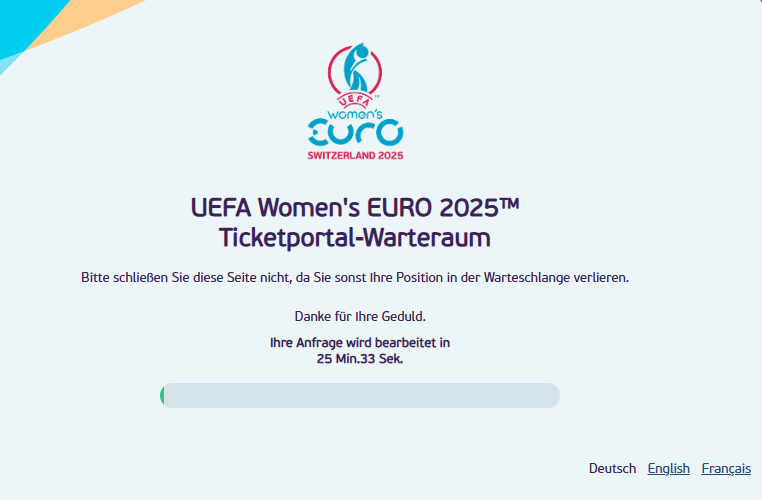Screen dimensions: 762x500
Task: Click the "Danke für Ihre Geduld" message
Action: [360, 316]
